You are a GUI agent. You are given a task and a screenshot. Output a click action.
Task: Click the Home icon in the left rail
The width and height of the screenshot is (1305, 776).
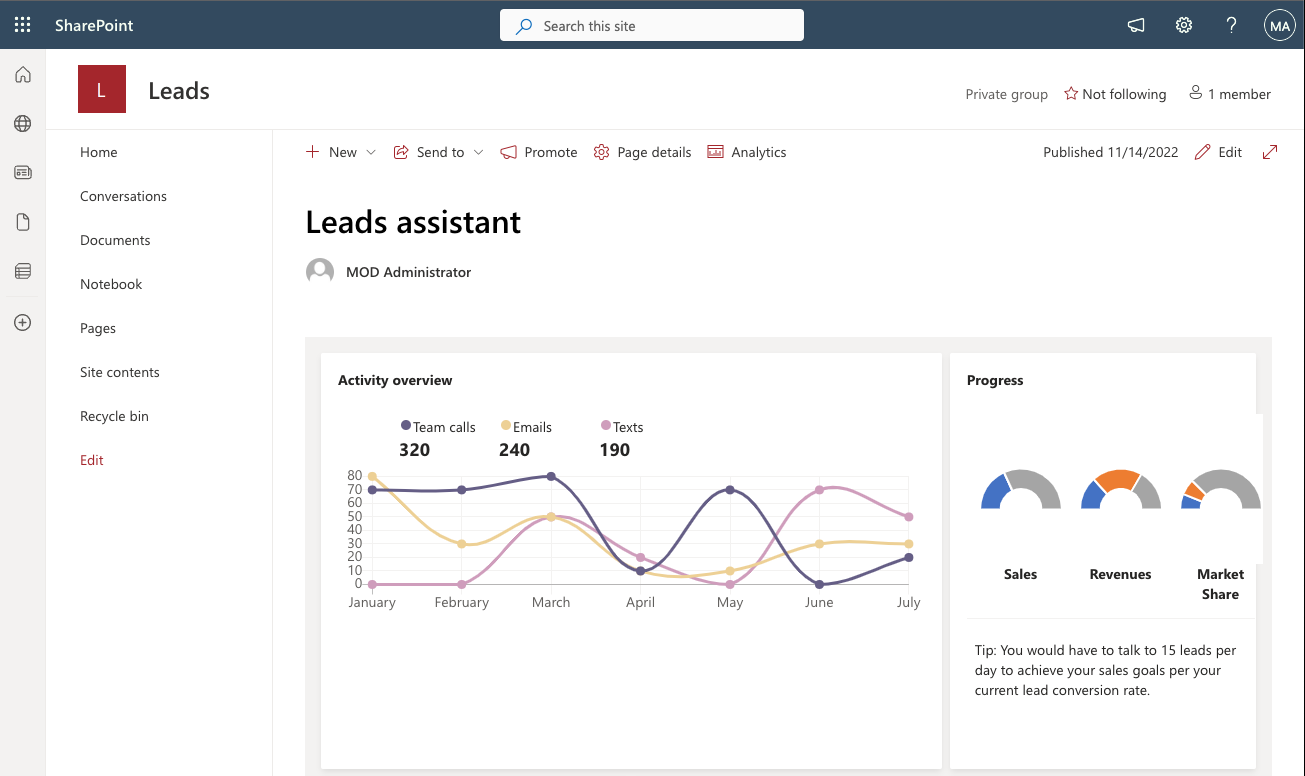(22, 74)
